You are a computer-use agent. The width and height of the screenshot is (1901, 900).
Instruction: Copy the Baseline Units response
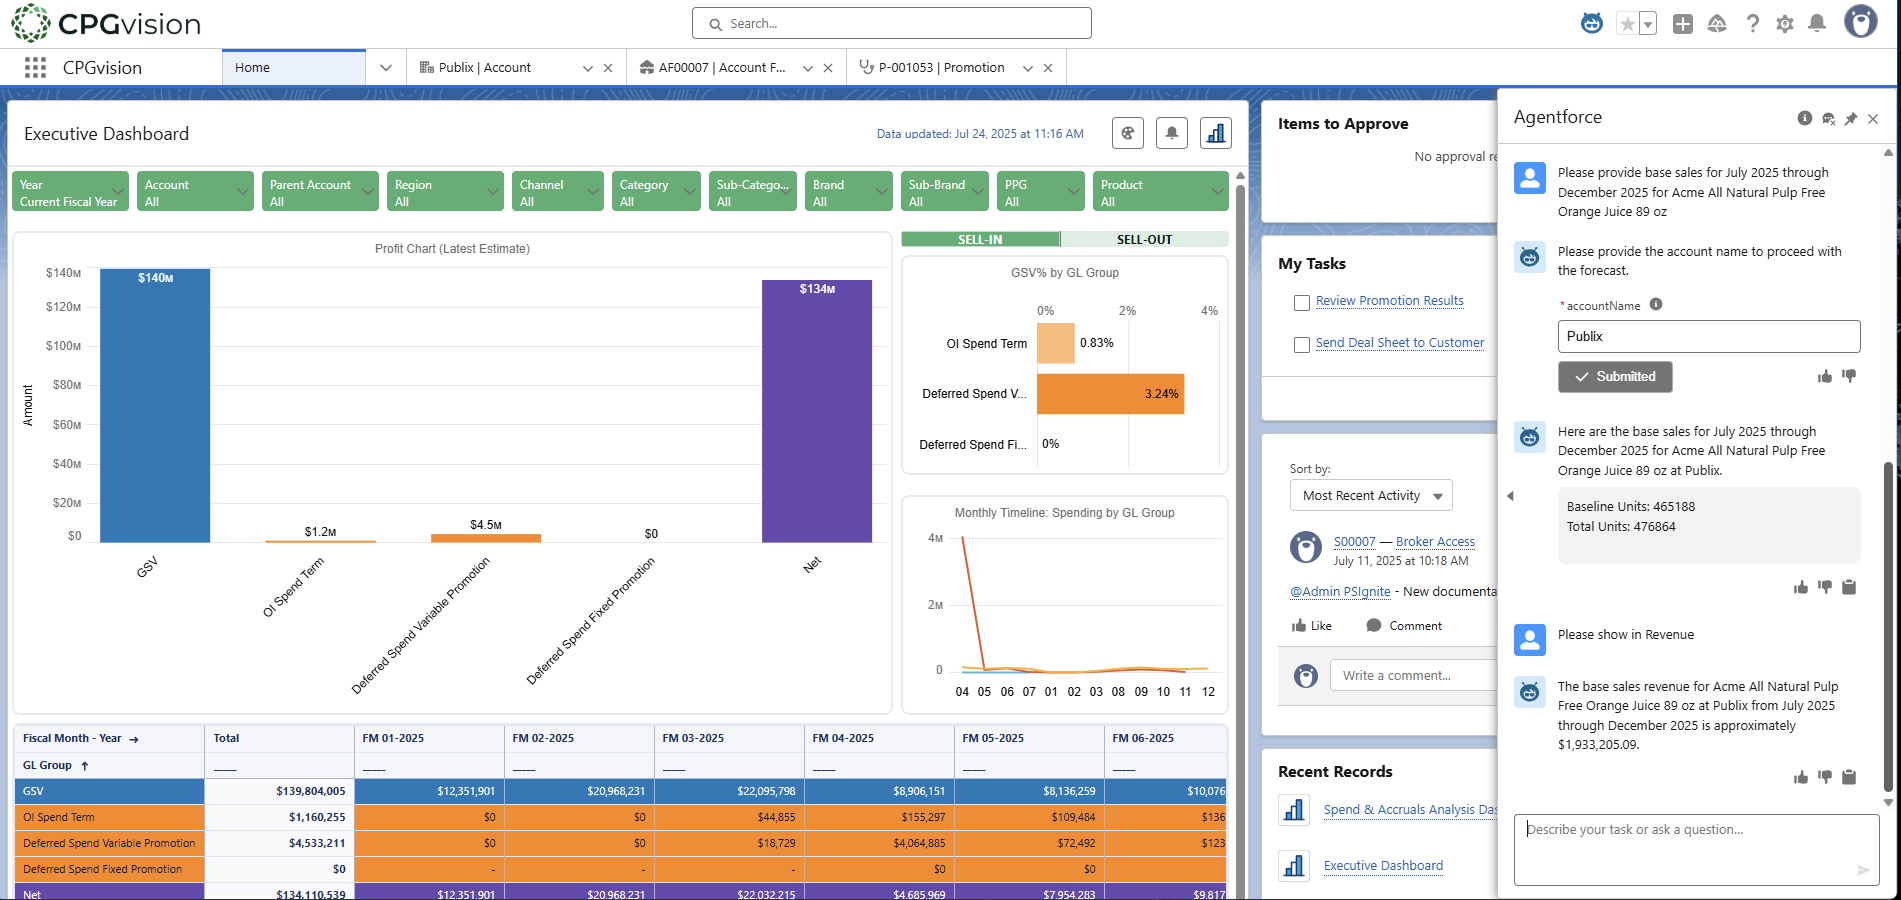(1849, 587)
